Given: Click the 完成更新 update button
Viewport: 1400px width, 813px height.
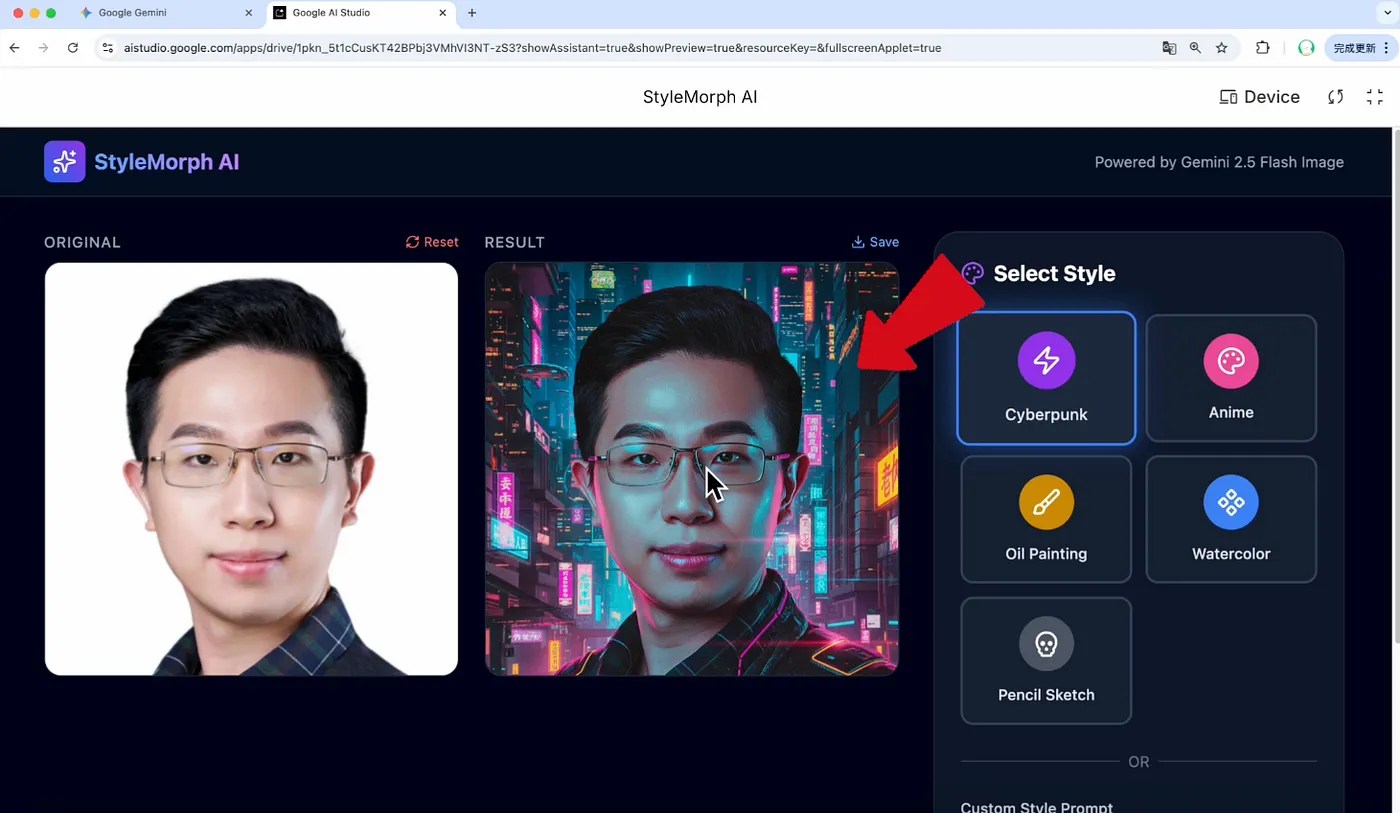Looking at the screenshot, I should (1361, 48).
